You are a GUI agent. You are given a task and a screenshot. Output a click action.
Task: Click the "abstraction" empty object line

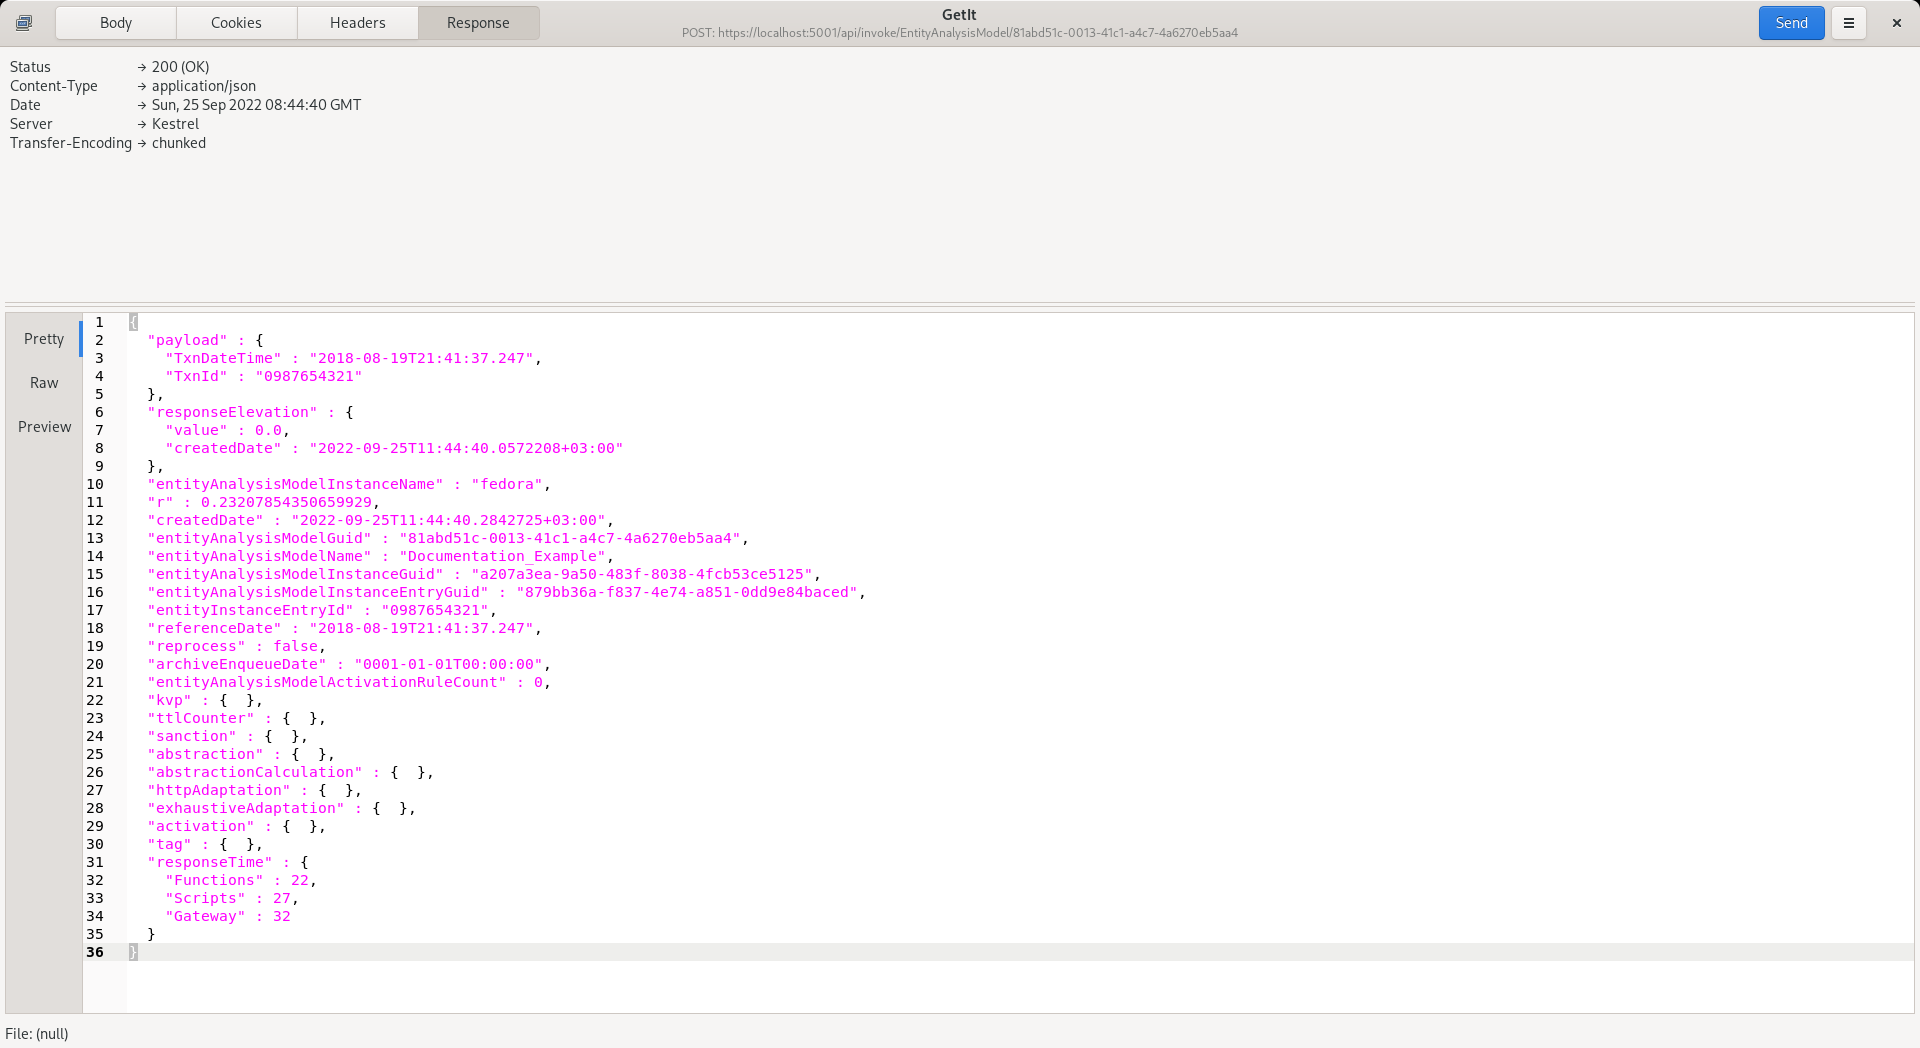(241, 754)
